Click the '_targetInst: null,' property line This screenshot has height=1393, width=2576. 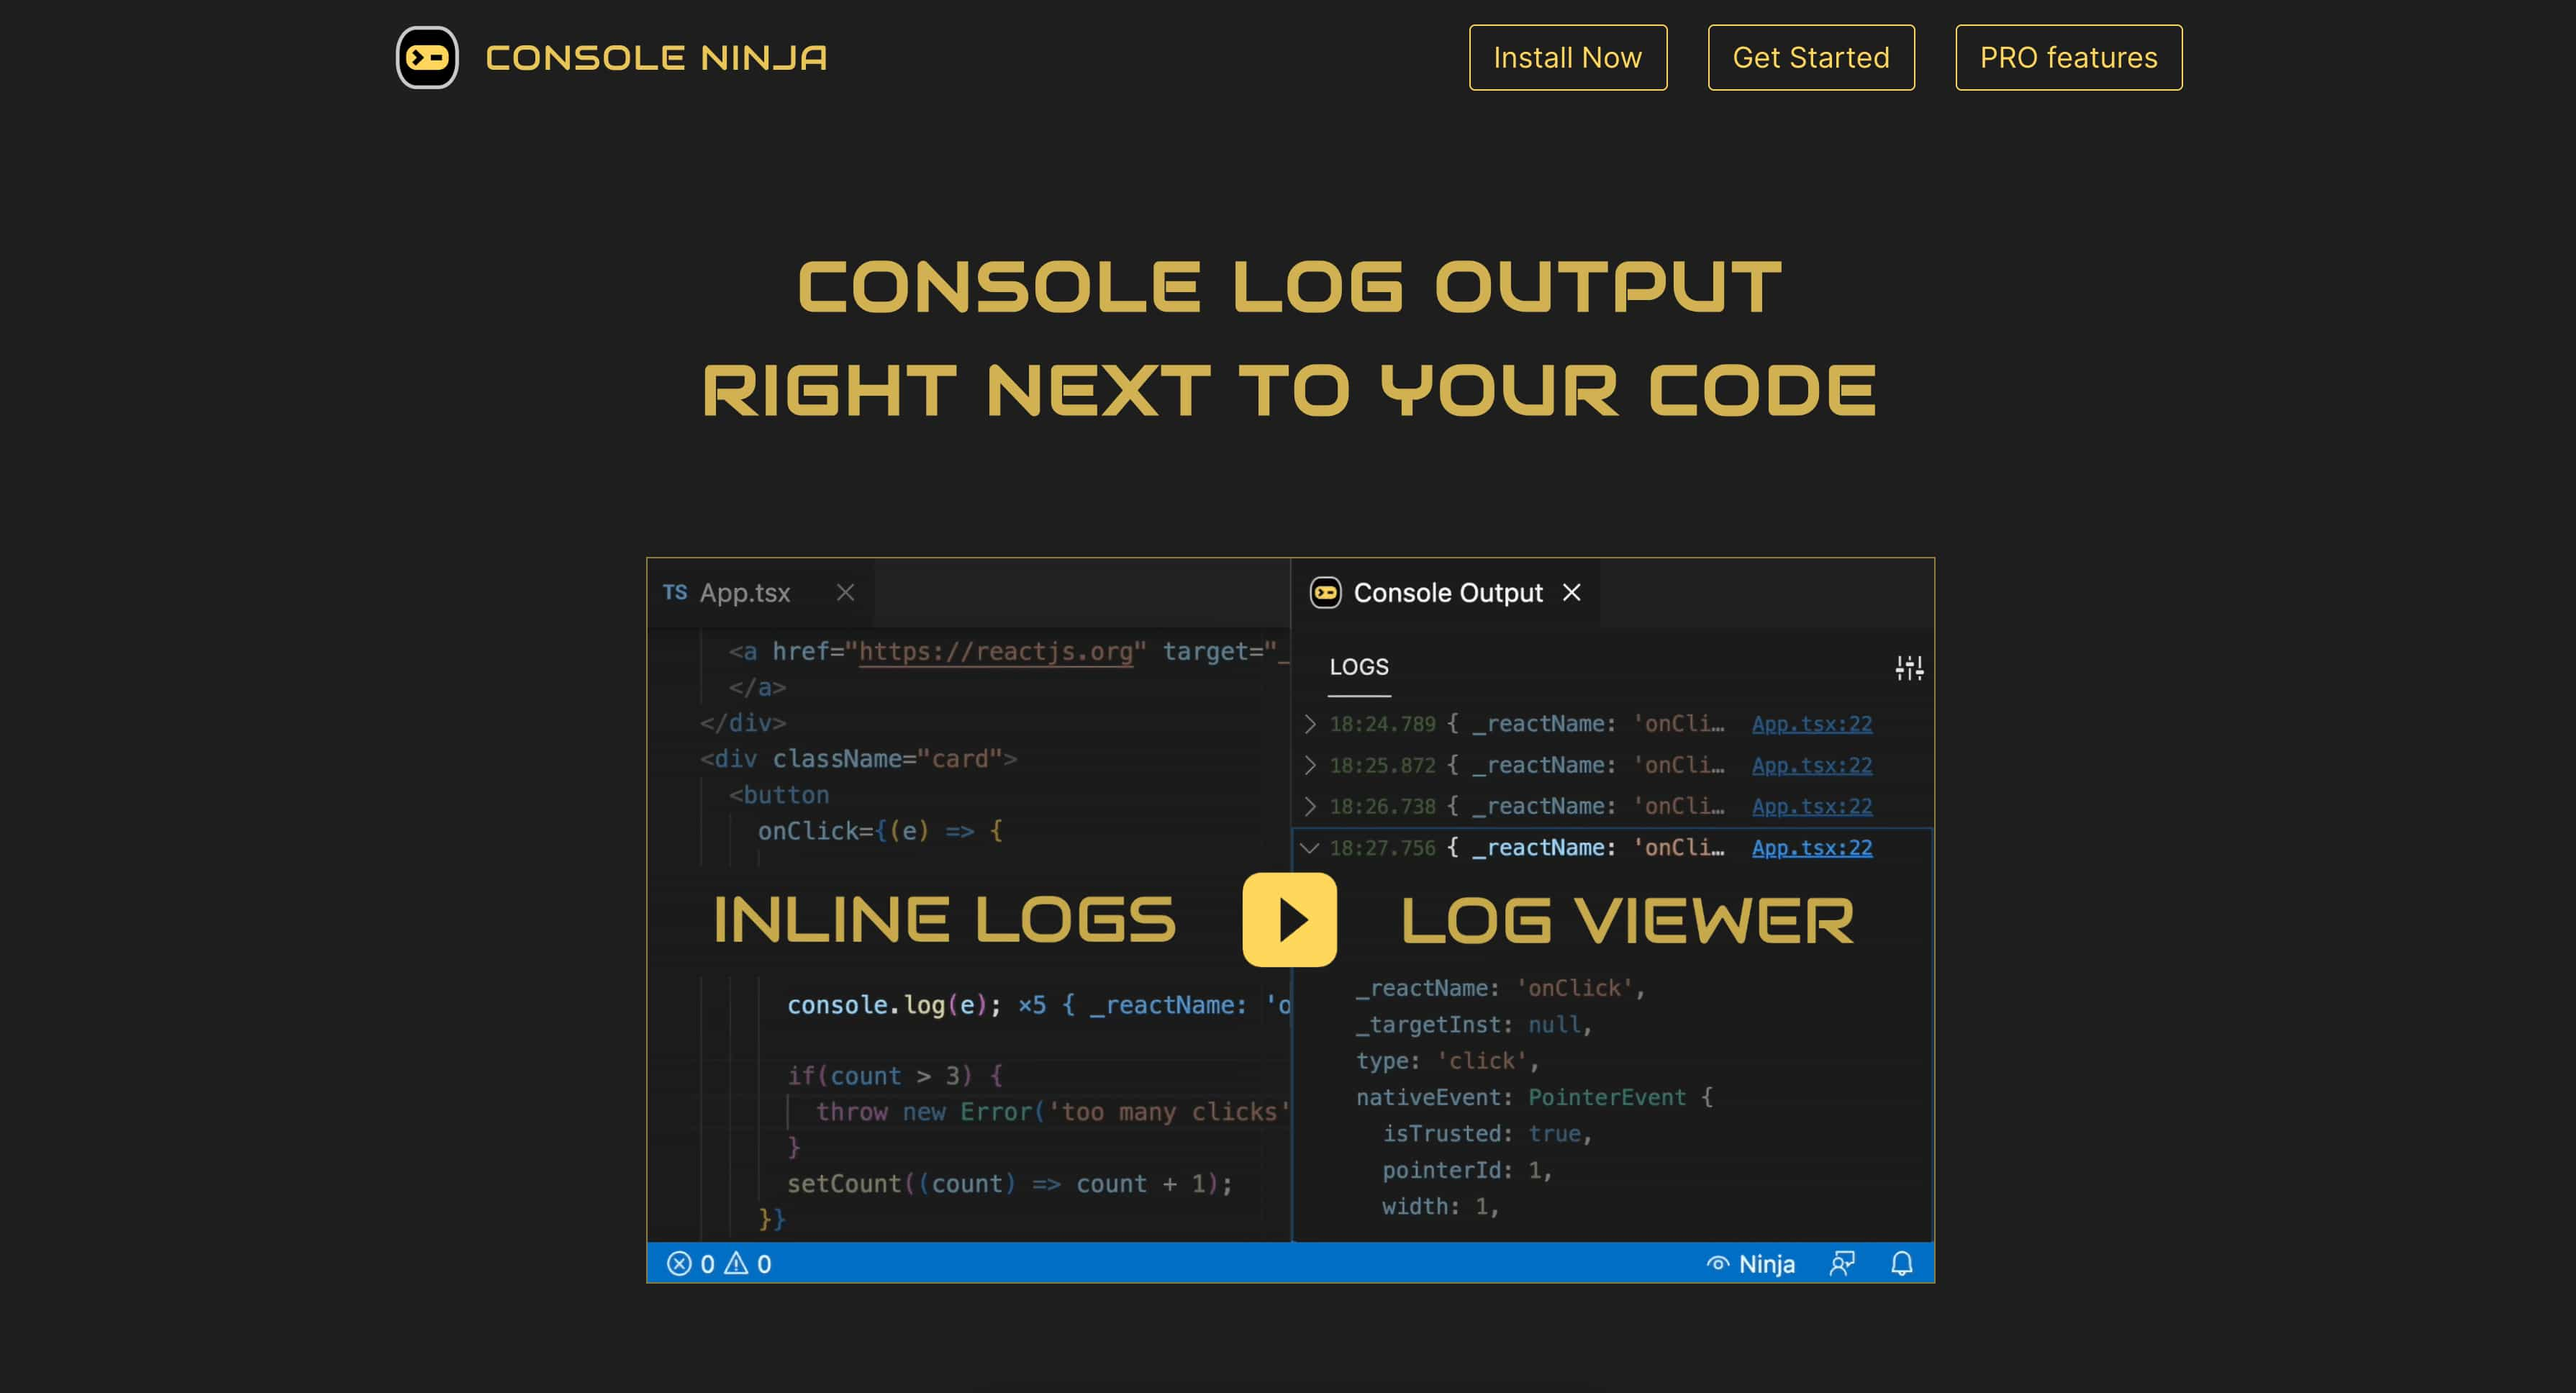pyautogui.click(x=1474, y=1025)
